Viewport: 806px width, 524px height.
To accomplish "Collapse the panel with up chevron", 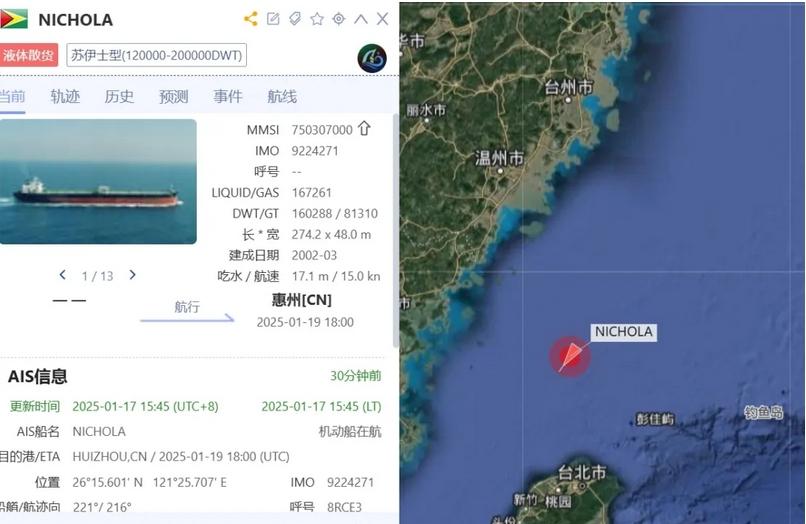I will click(361, 19).
